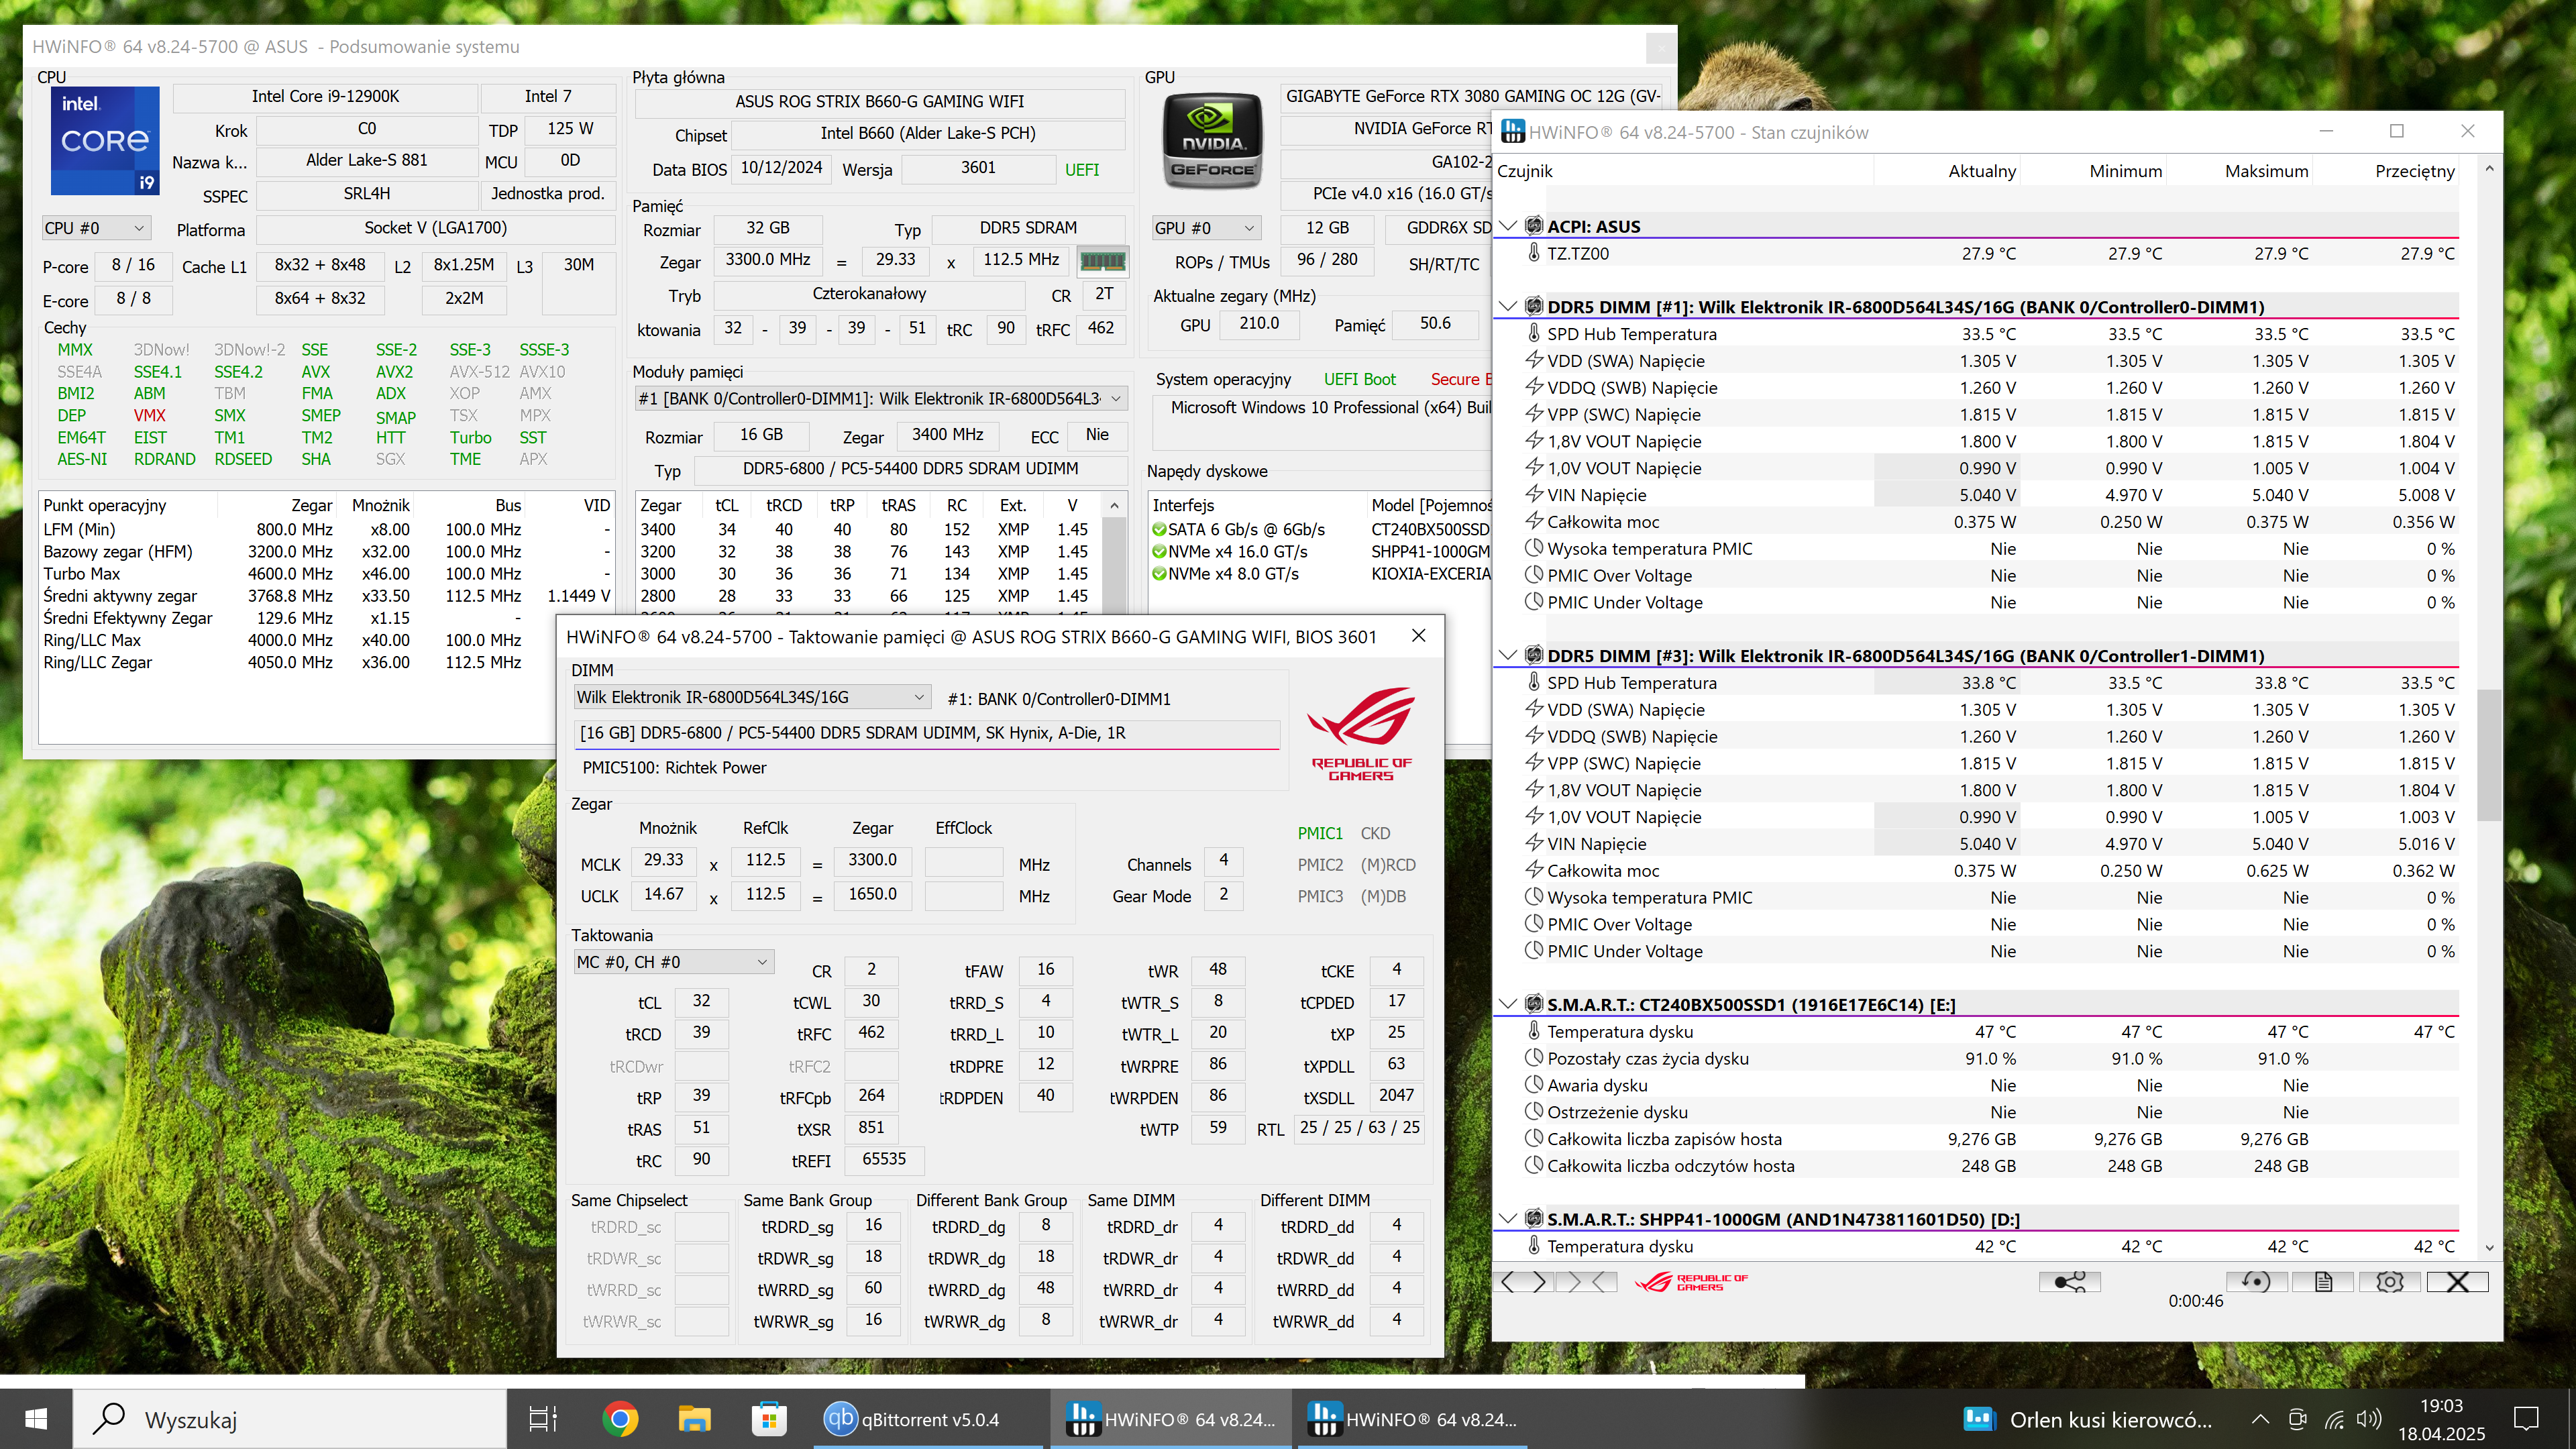Click the reset min/max clock icon
This screenshot has height=1449, width=2576.
(2256, 1282)
